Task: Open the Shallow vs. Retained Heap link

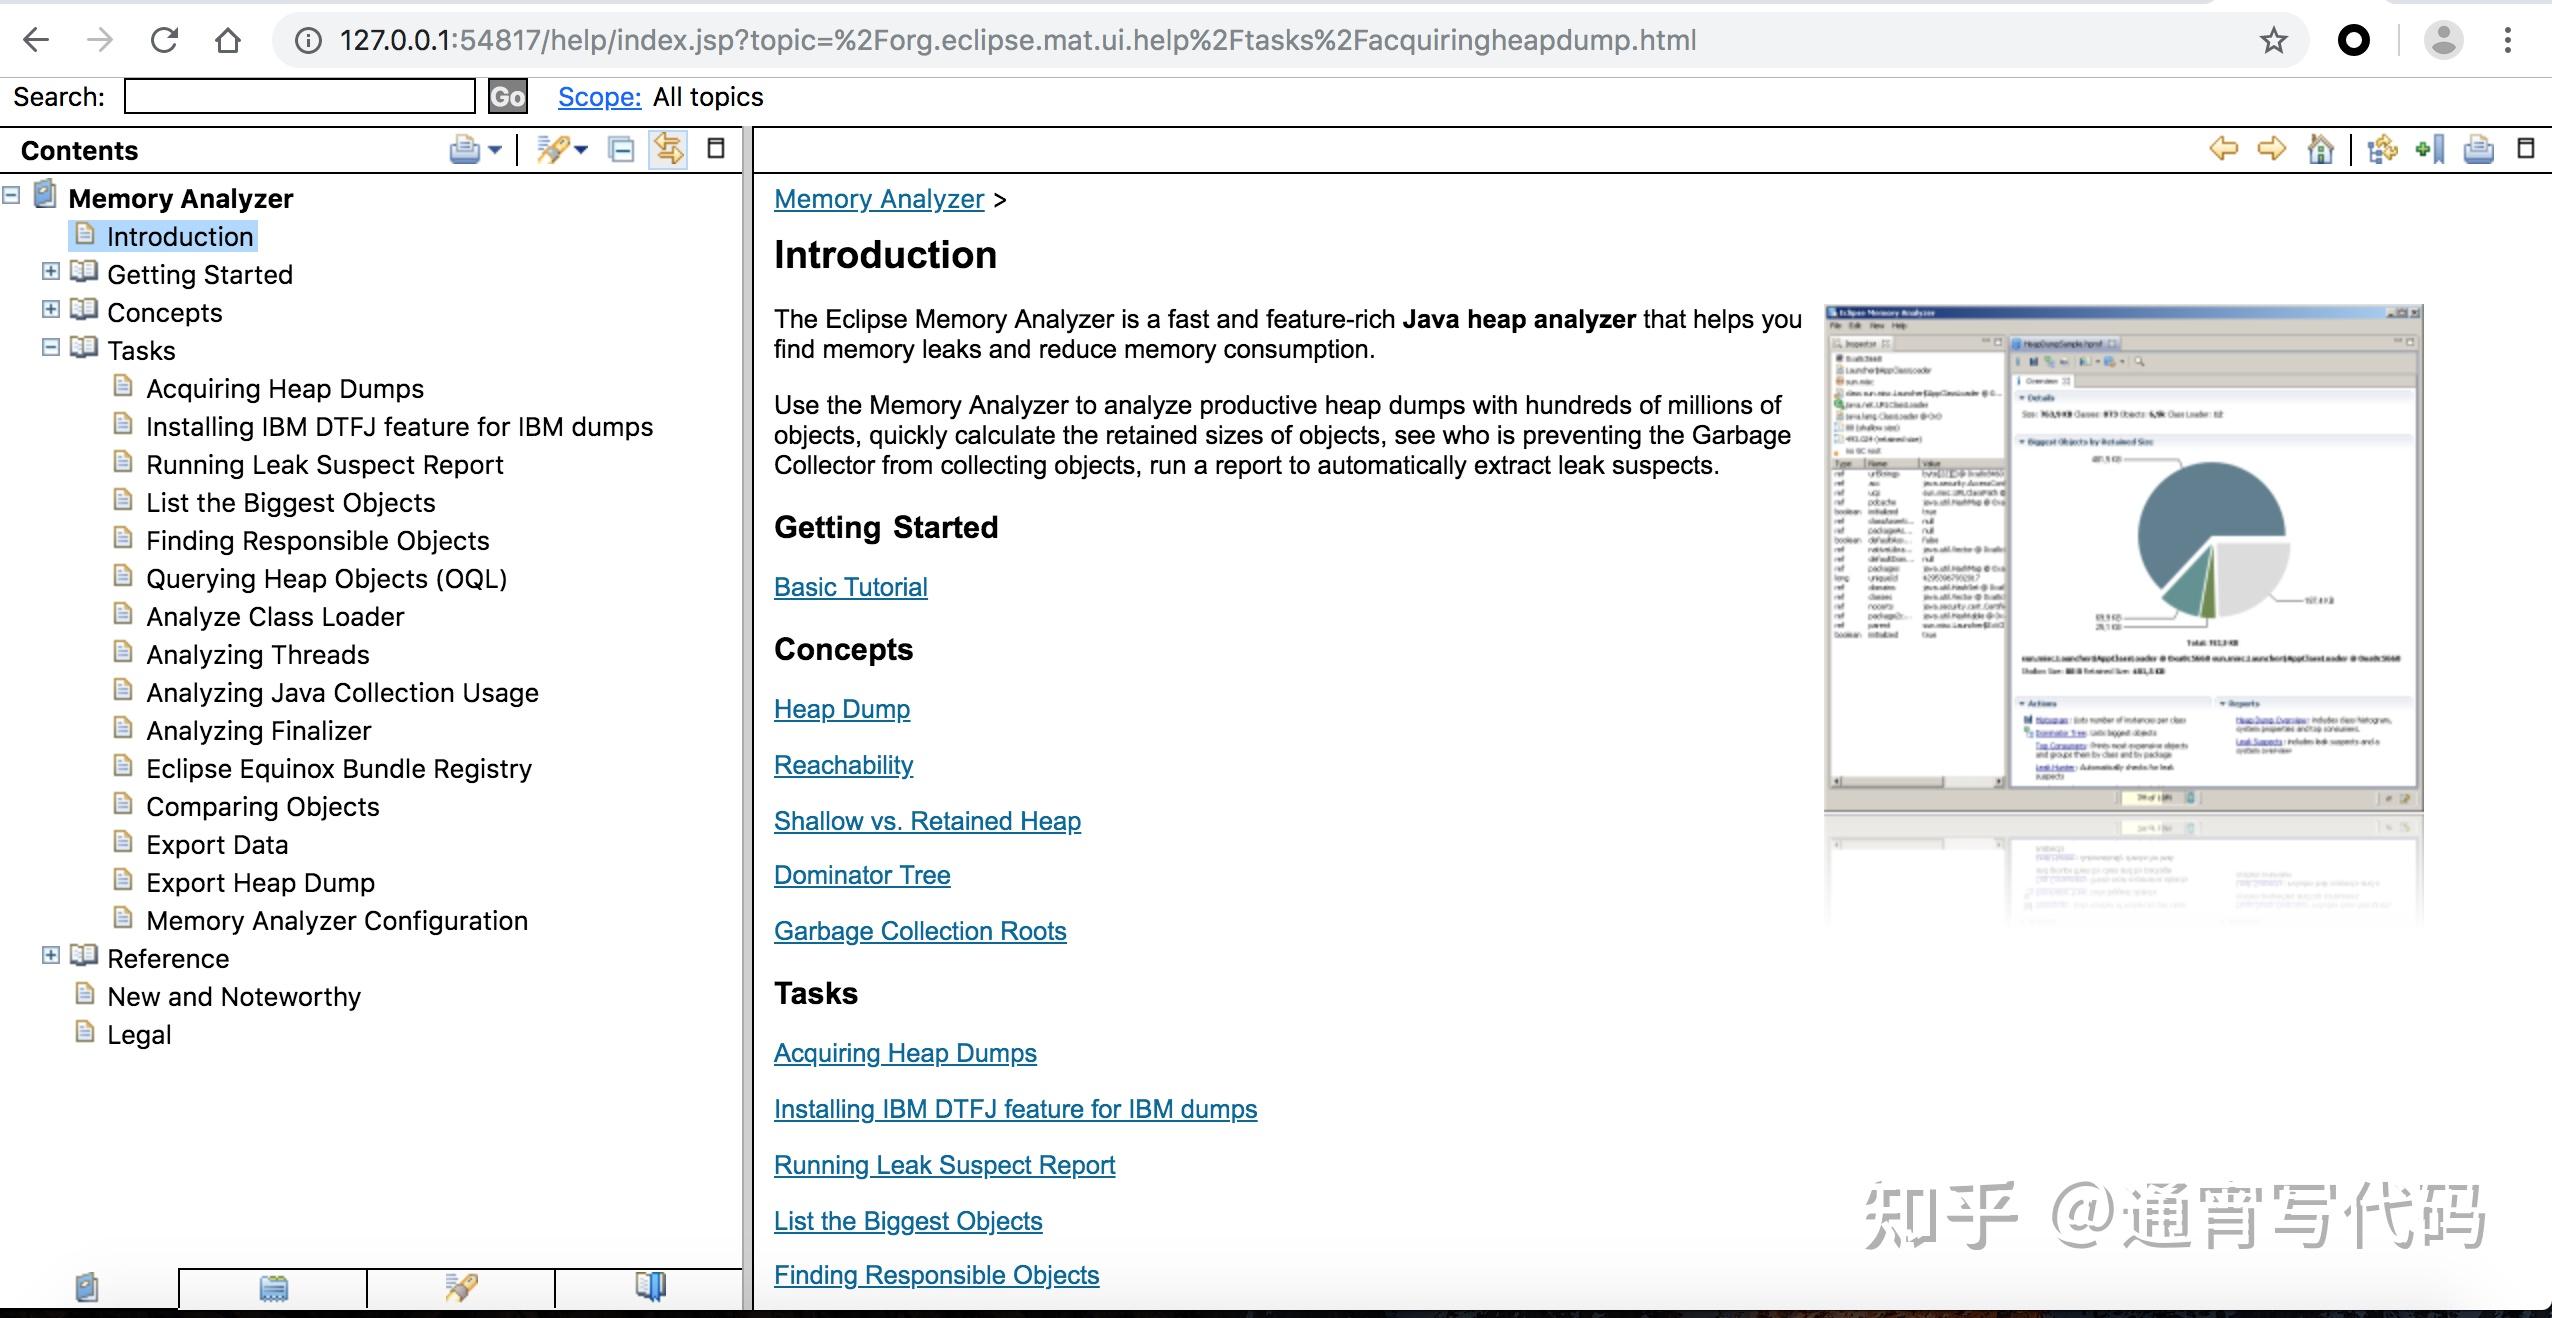Action: [927, 821]
